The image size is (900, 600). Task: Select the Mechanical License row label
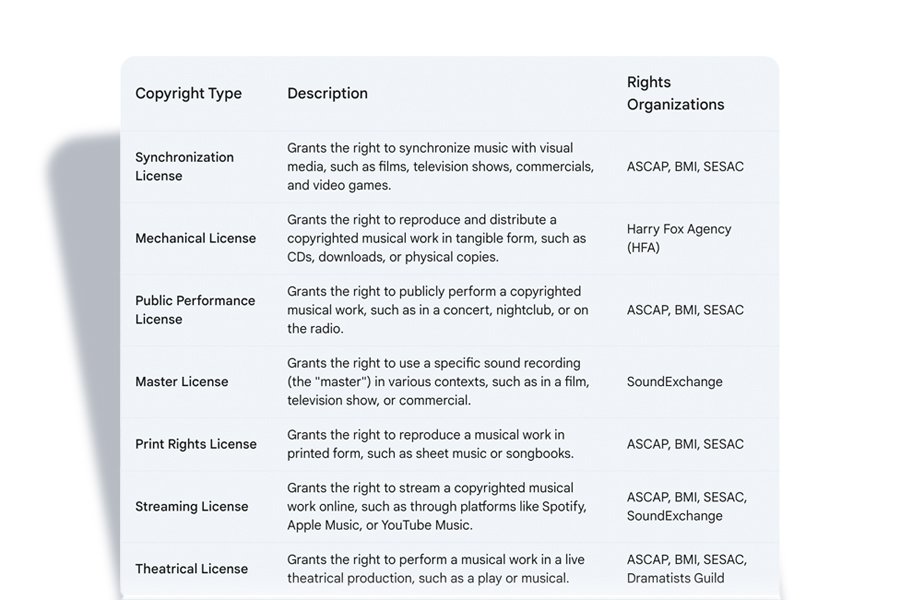[x=195, y=238]
